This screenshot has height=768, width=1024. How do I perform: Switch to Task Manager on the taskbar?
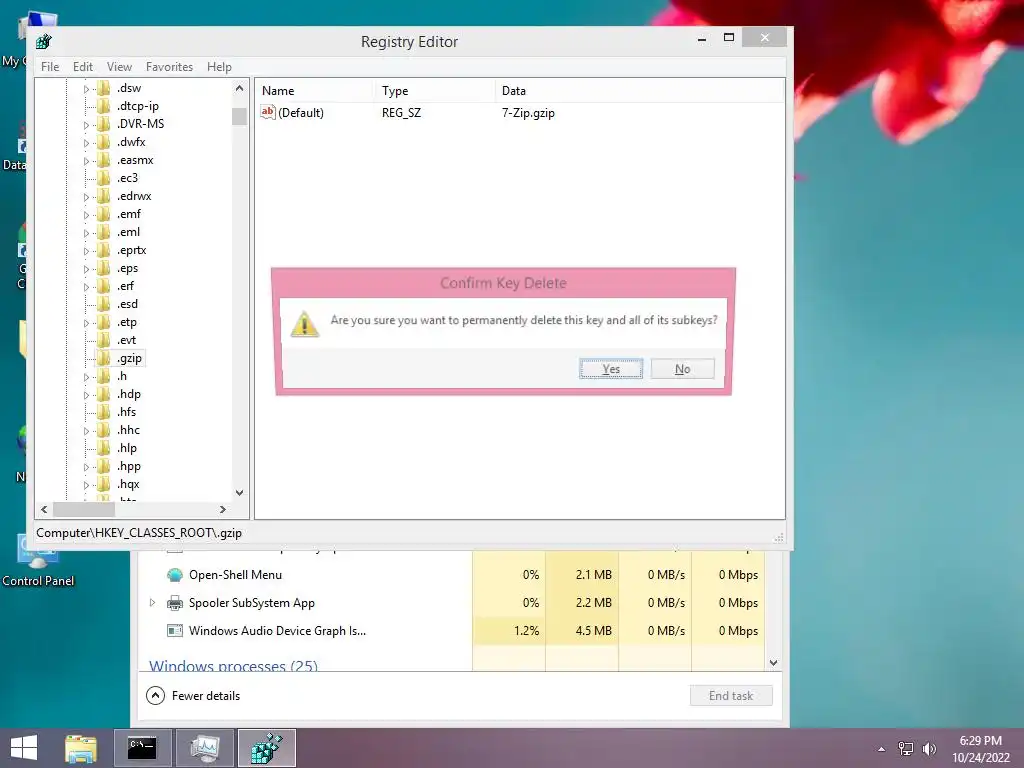[205, 748]
